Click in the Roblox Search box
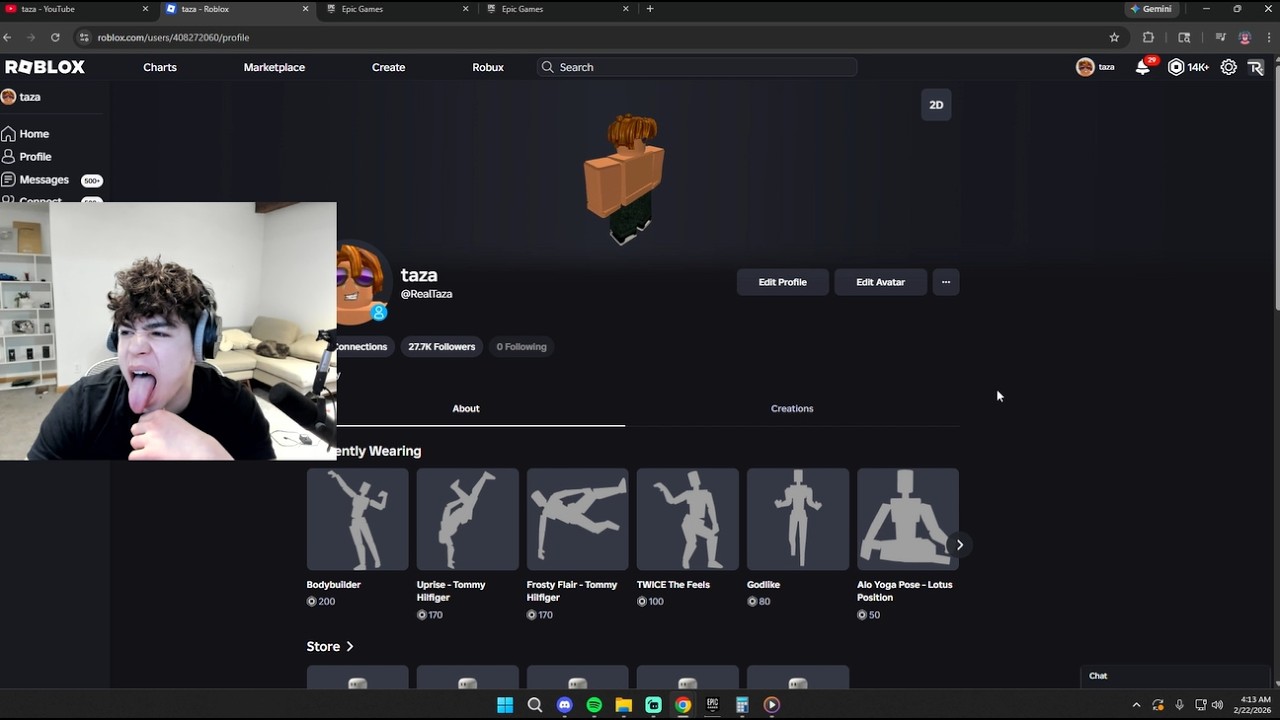Viewport: 1280px width, 720px height. point(697,67)
